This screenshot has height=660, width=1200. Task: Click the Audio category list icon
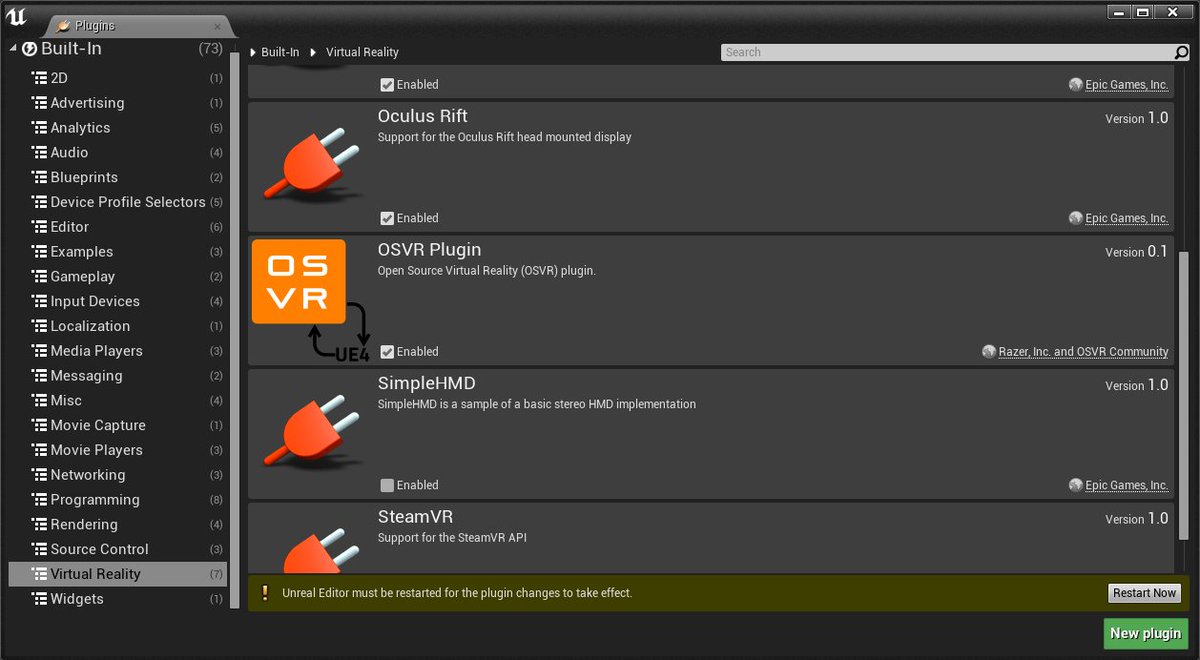(39, 153)
